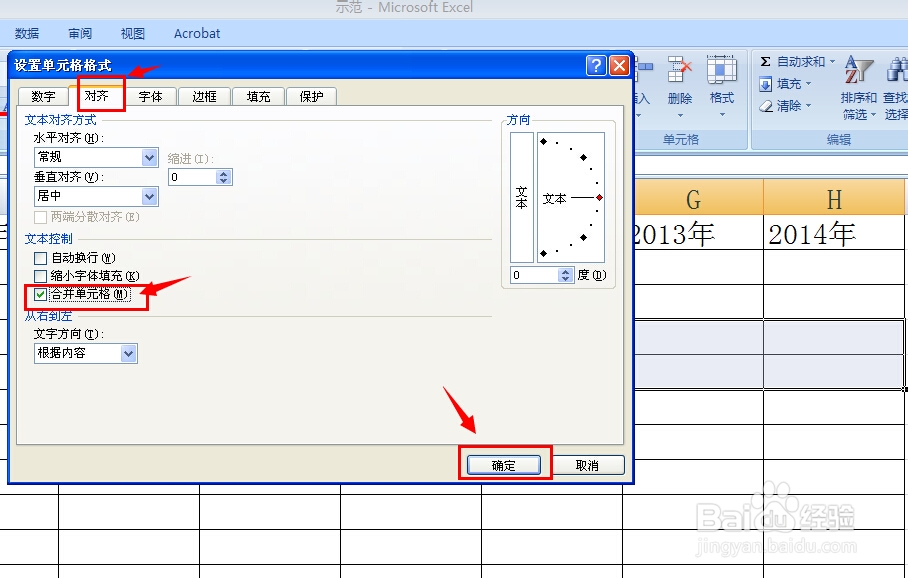Open the horizontal alignment (水平对齐) dropdown

[148, 158]
